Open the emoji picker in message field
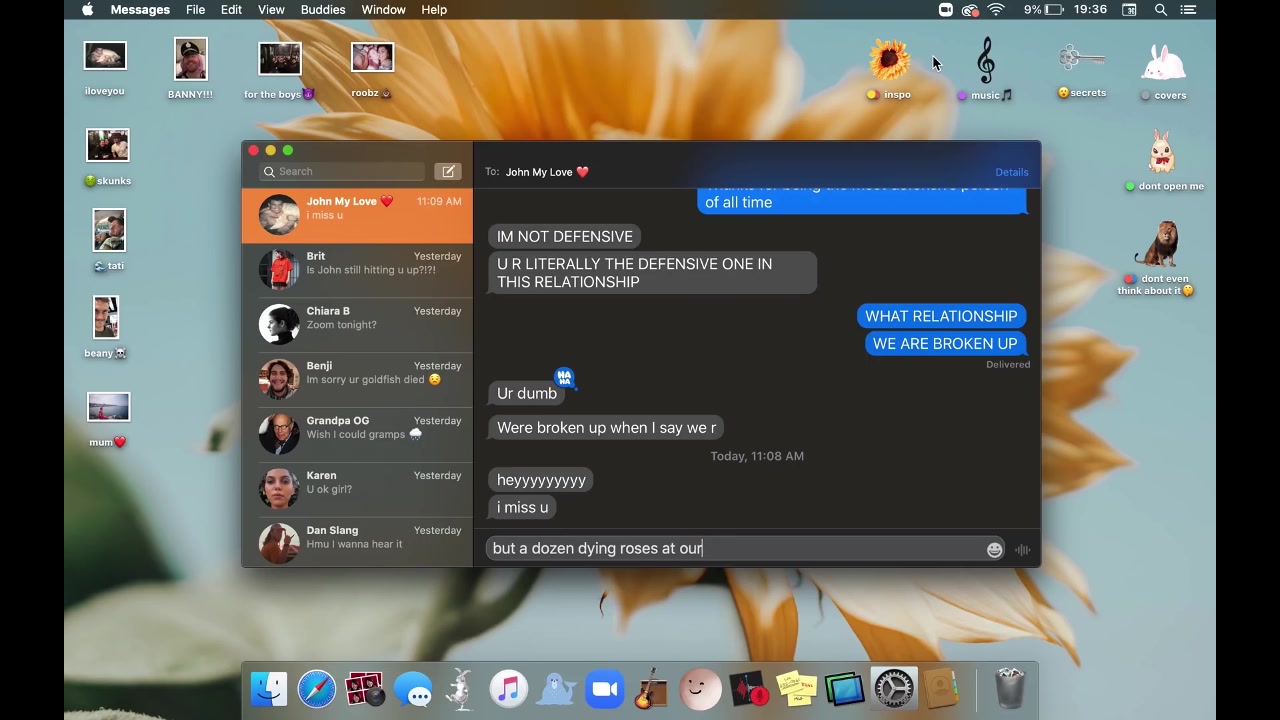1280x720 pixels. (994, 550)
